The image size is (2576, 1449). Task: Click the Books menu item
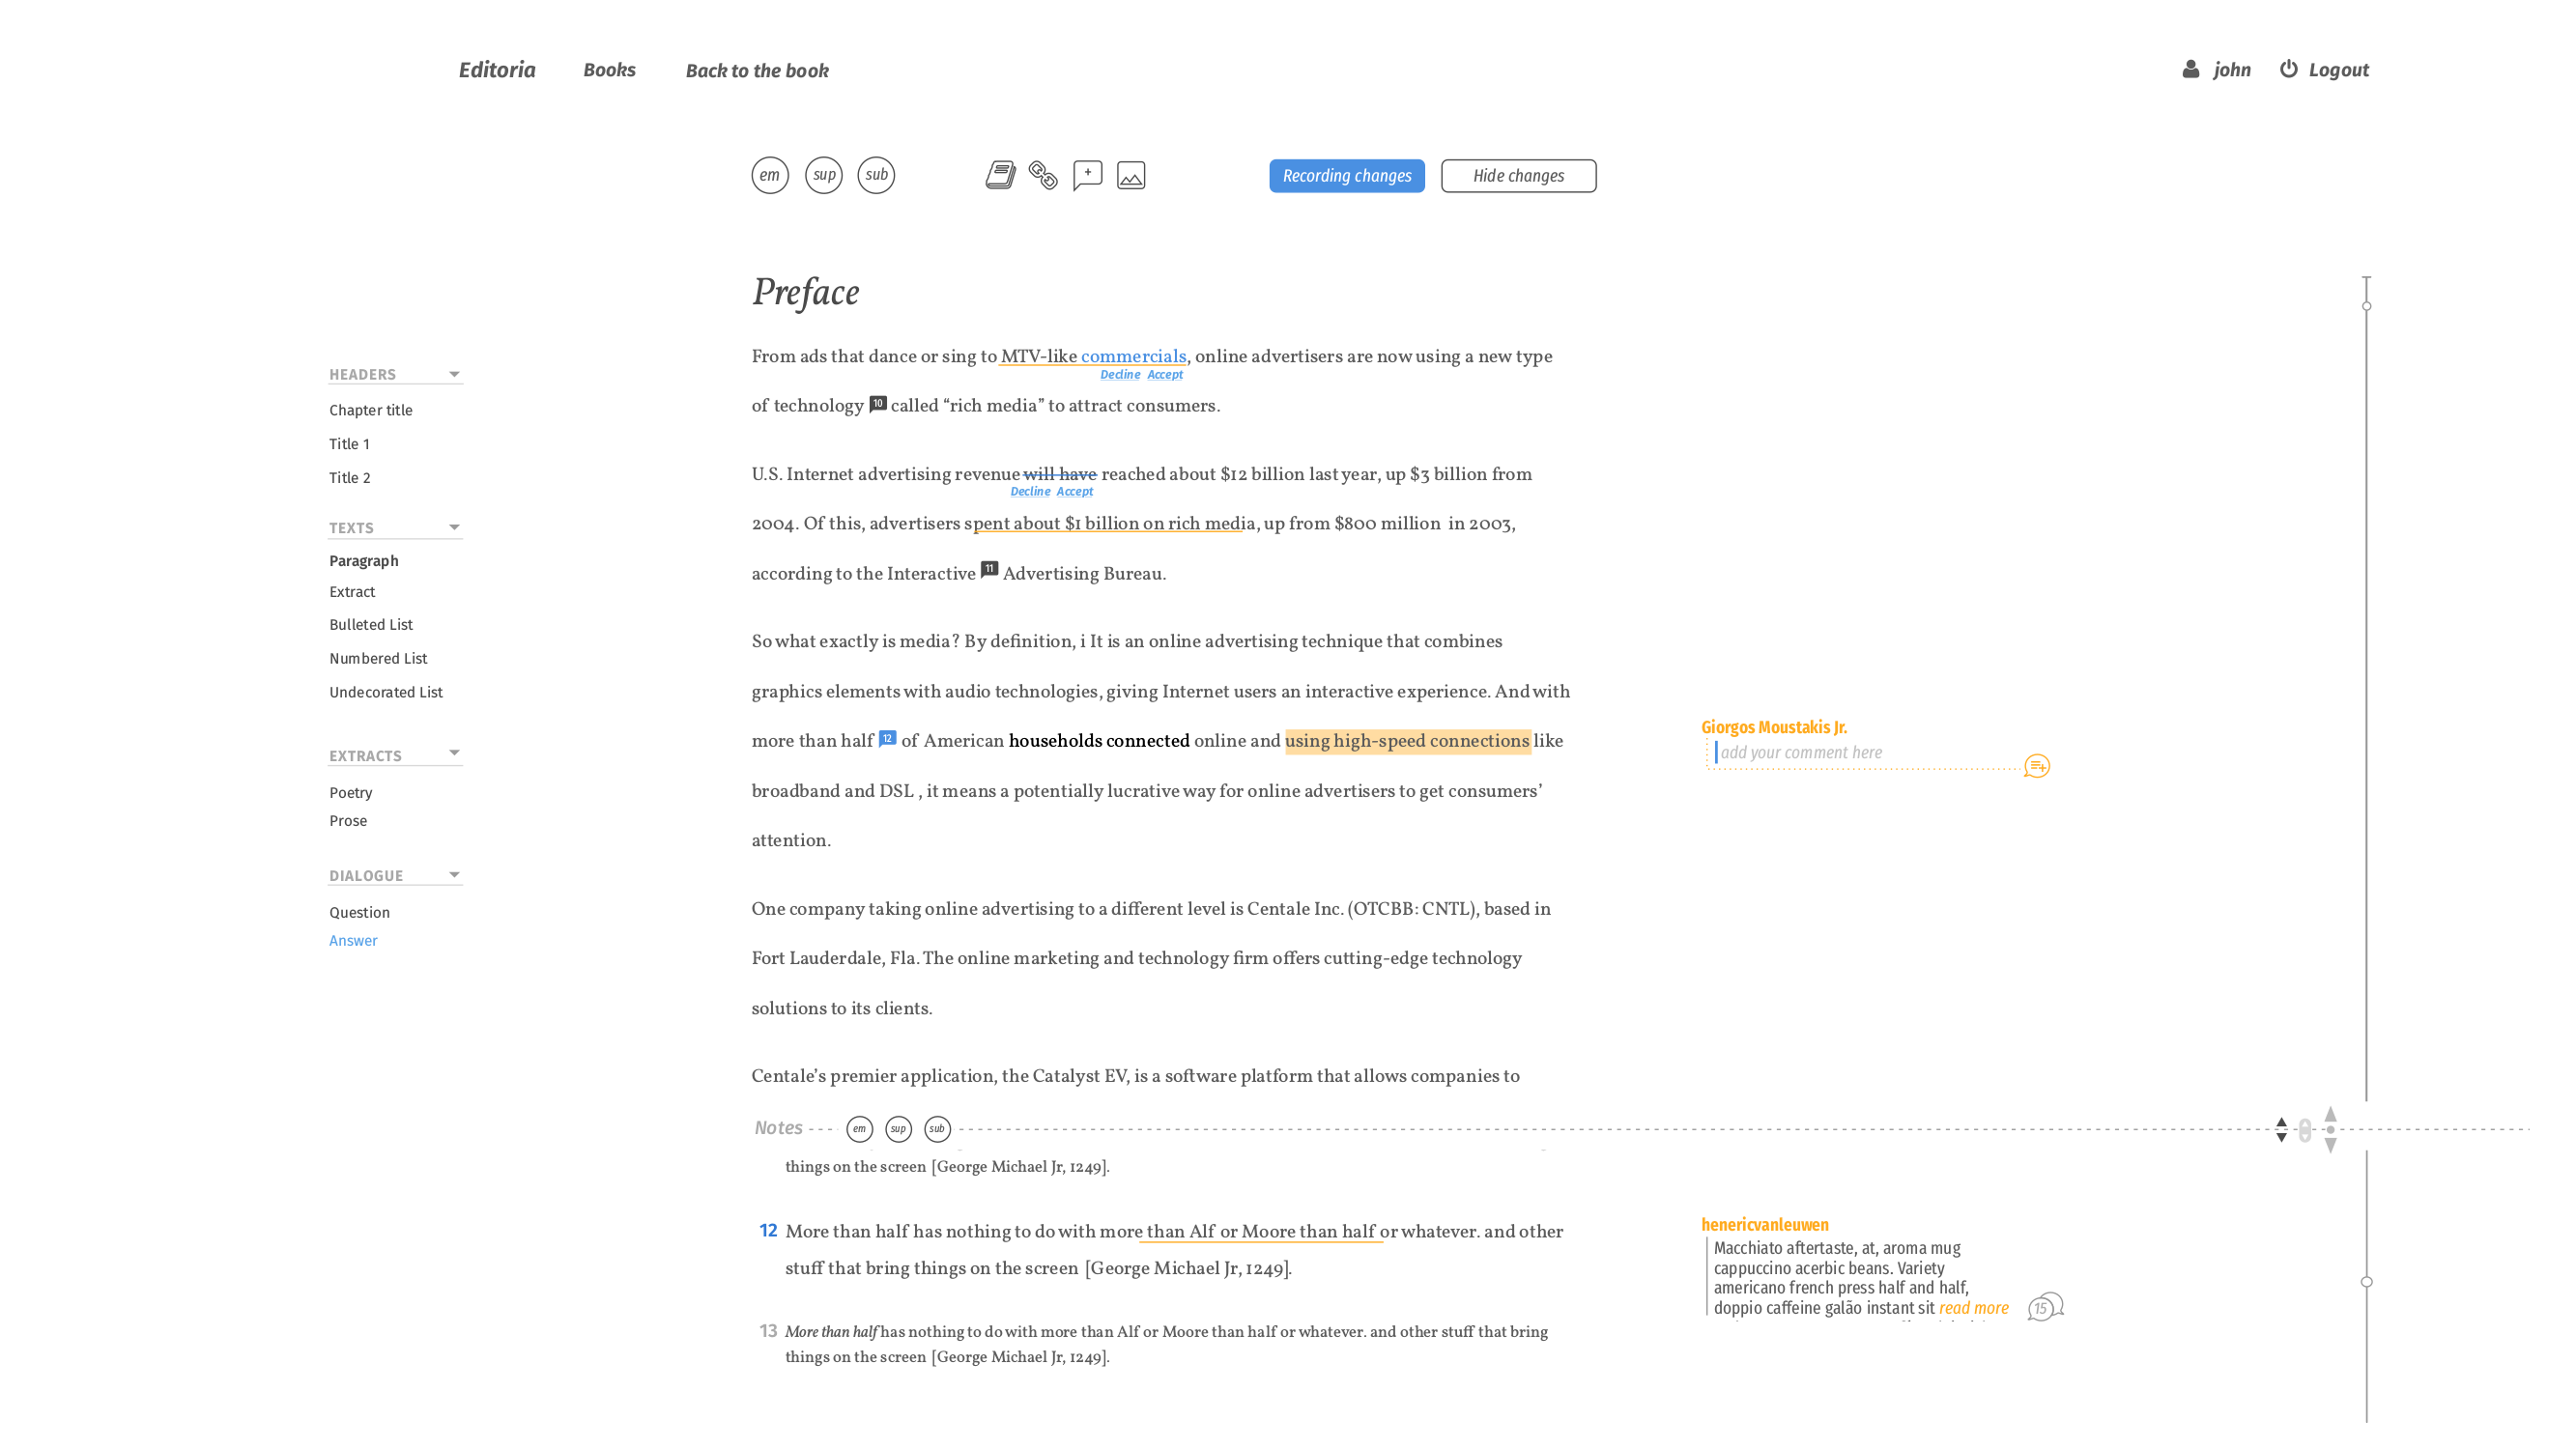click(x=609, y=69)
